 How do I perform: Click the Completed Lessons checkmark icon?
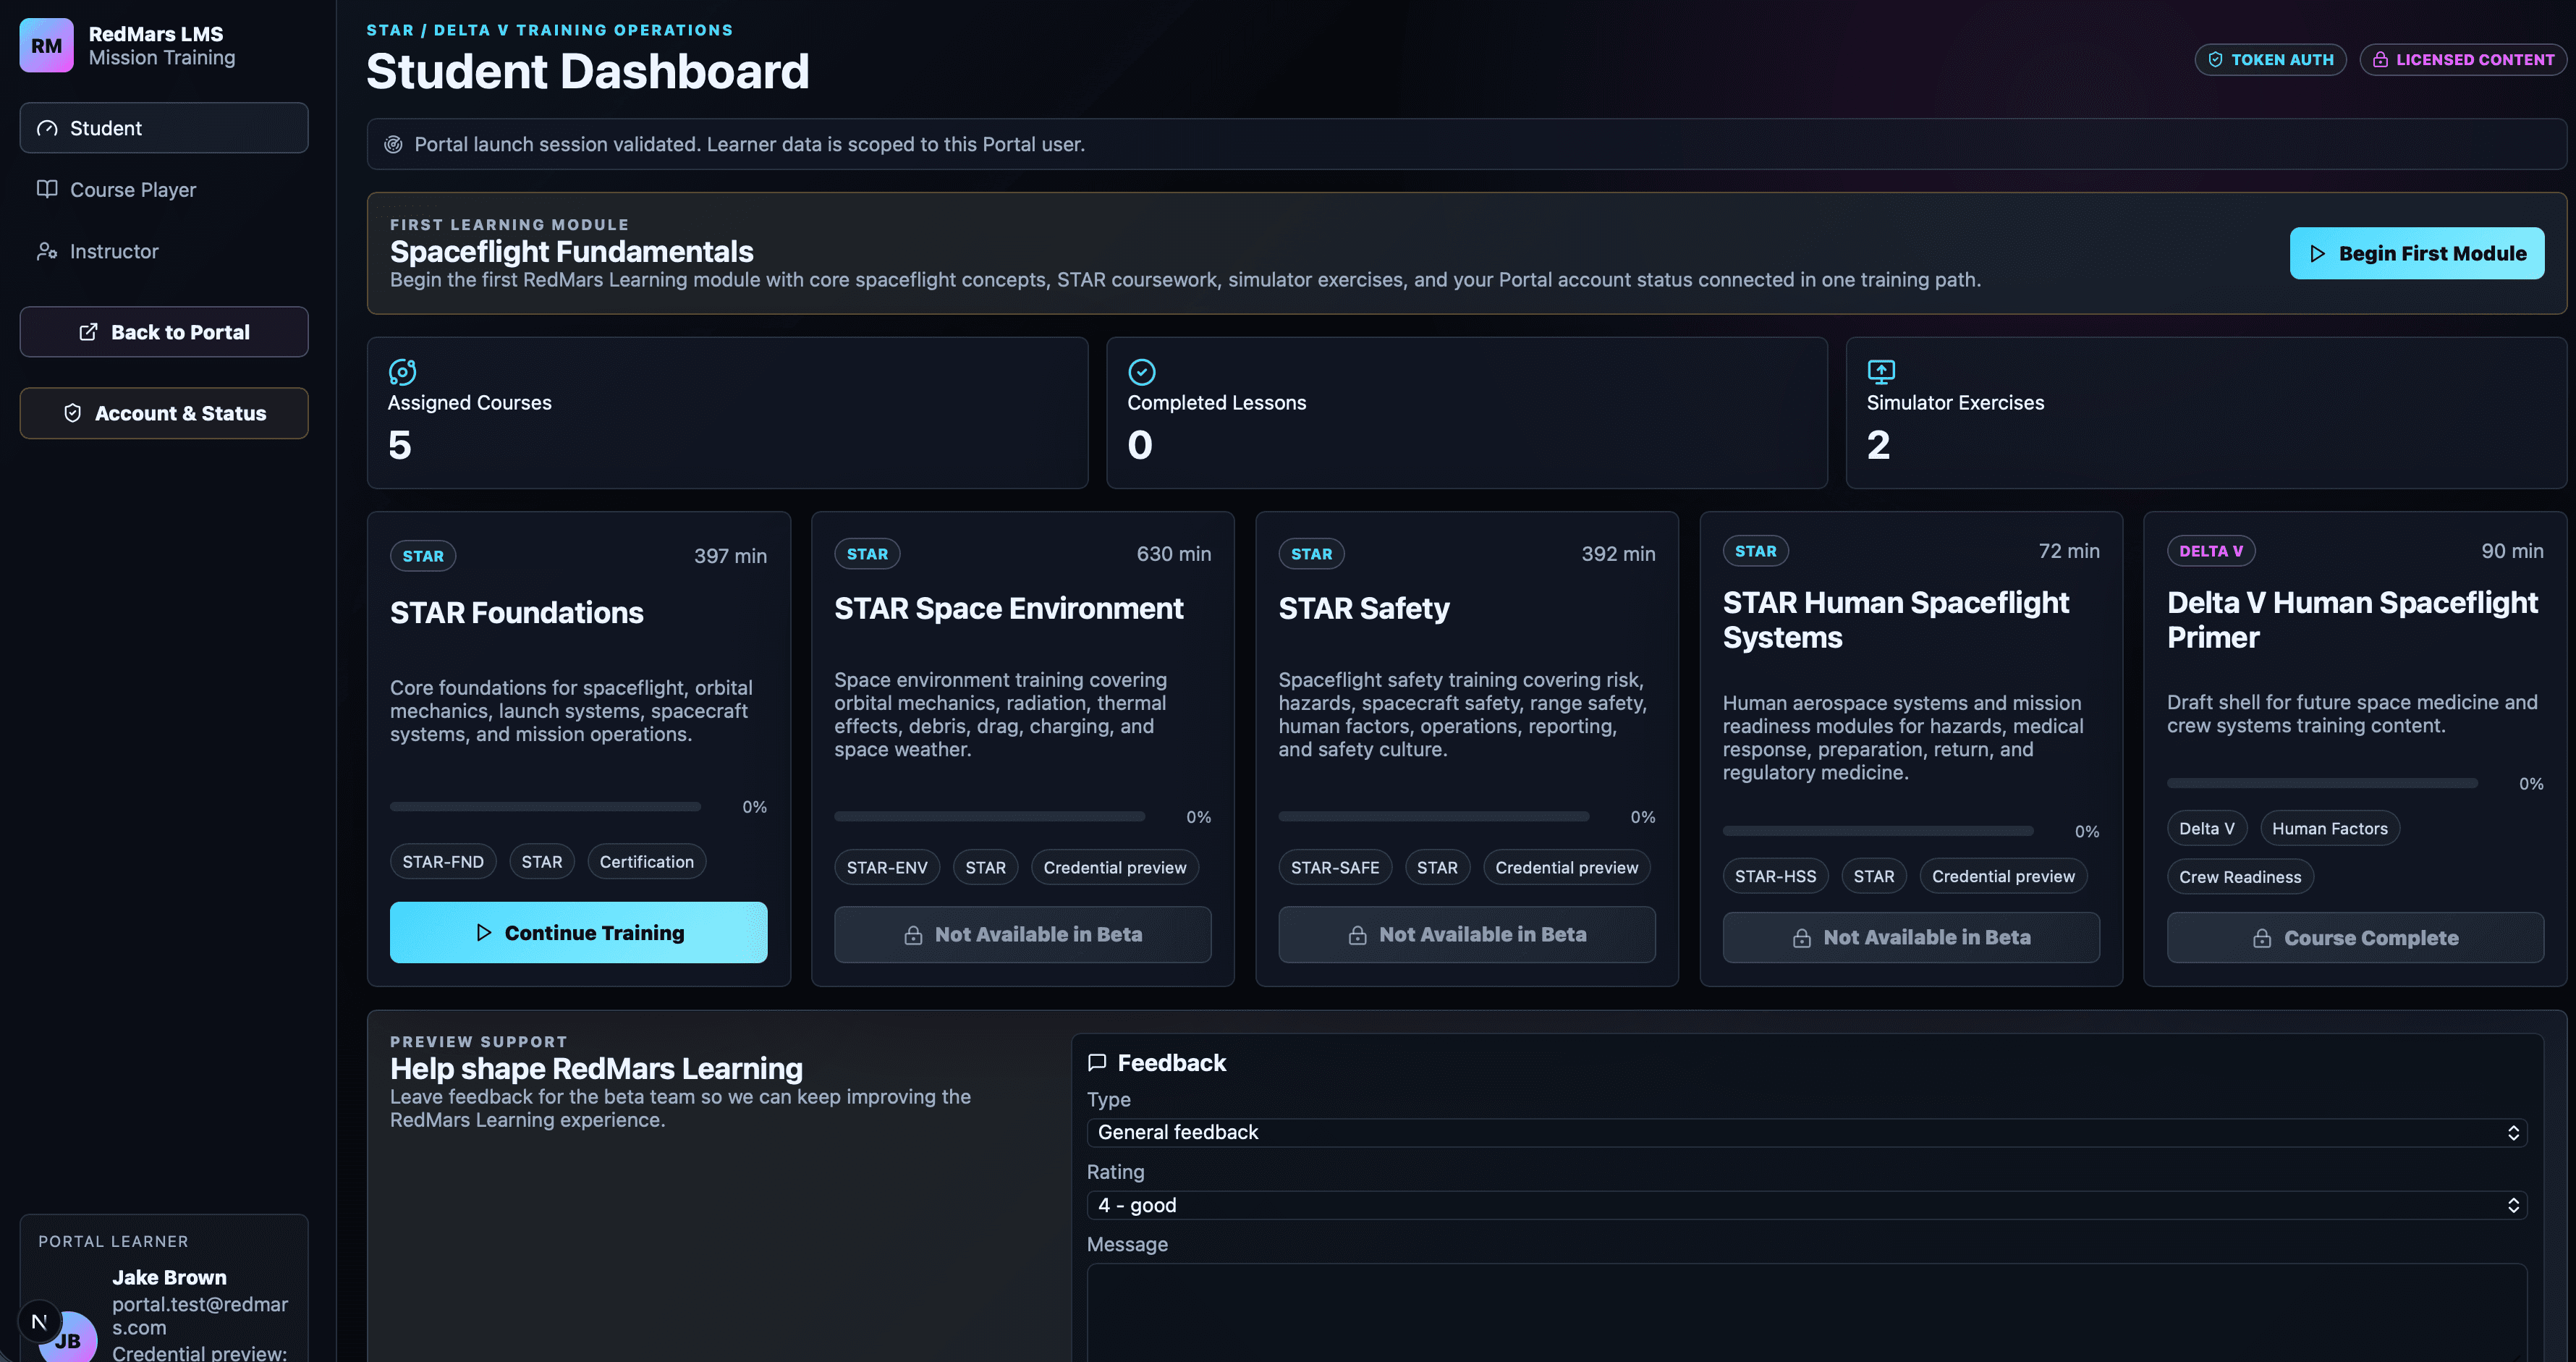(x=1141, y=372)
